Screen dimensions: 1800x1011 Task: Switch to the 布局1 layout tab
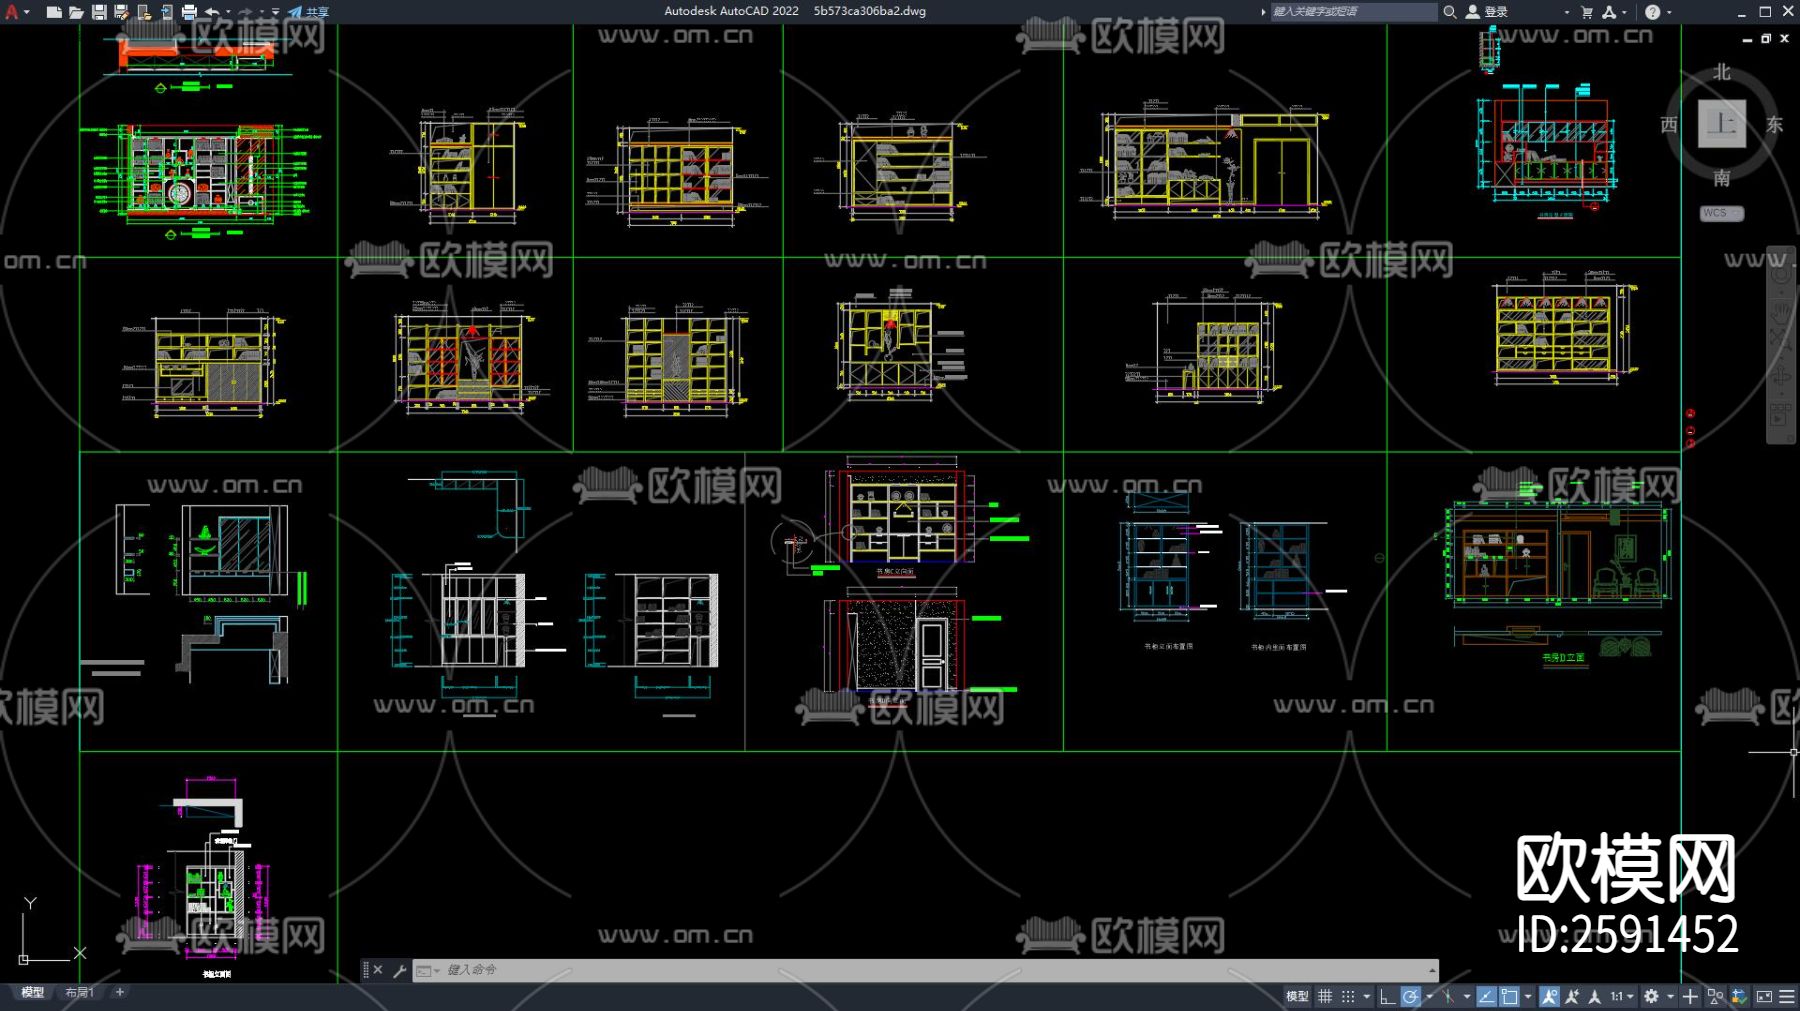pos(79,992)
